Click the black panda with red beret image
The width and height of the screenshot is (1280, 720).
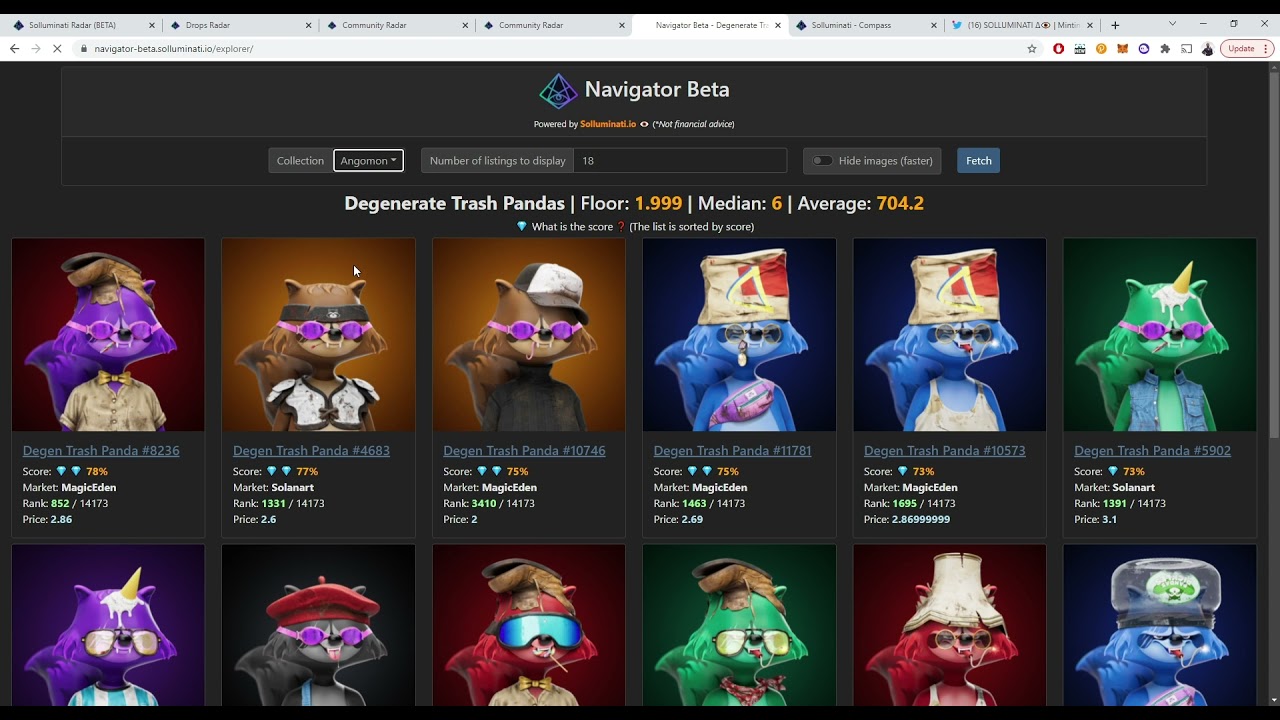318,626
